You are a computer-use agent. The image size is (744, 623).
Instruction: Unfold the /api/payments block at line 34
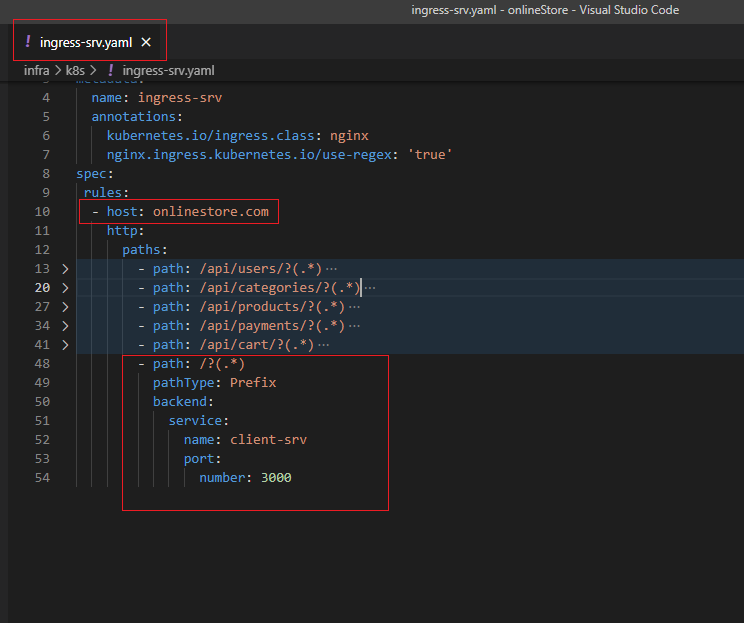(x=65, y=326)
